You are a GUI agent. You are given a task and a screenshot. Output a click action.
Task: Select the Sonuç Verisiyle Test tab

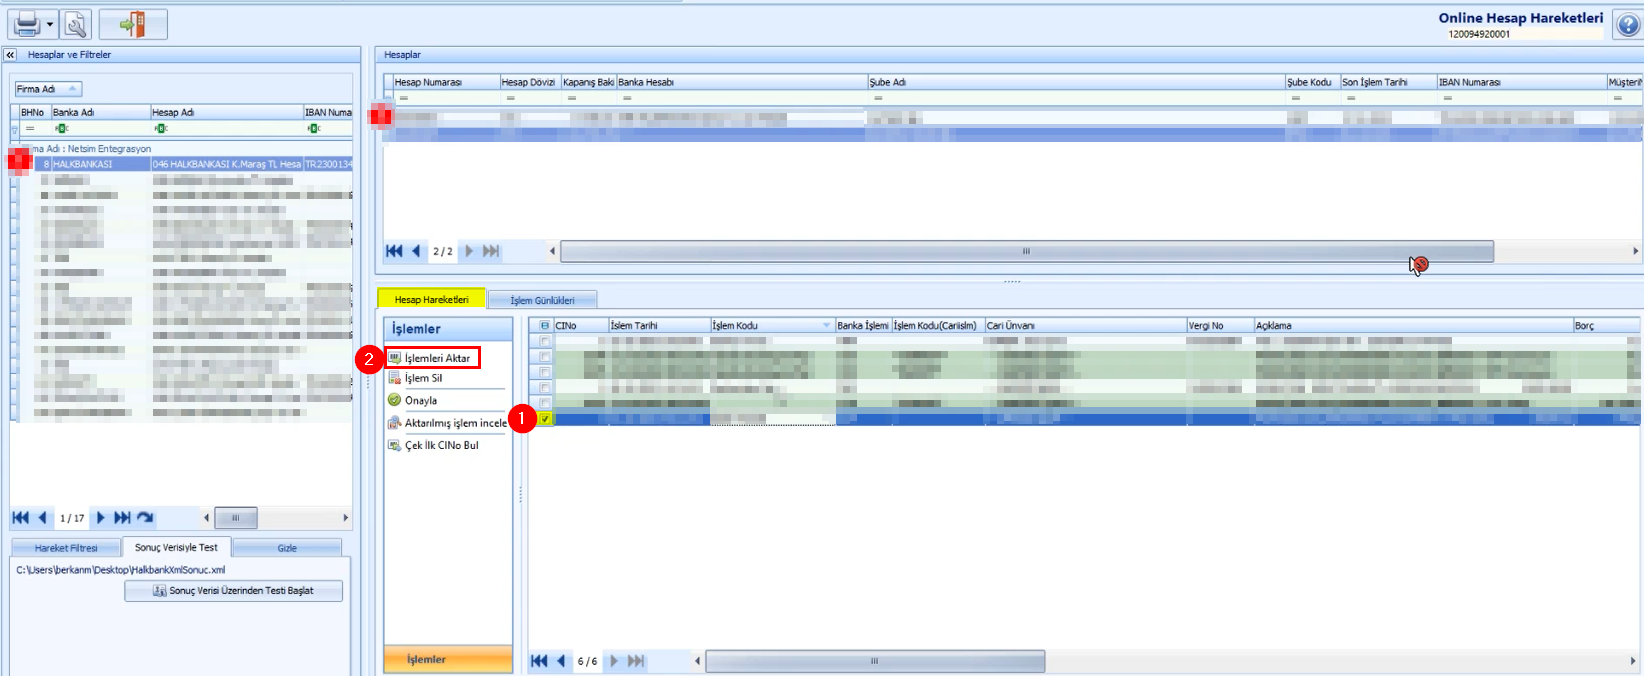(176, 547)
